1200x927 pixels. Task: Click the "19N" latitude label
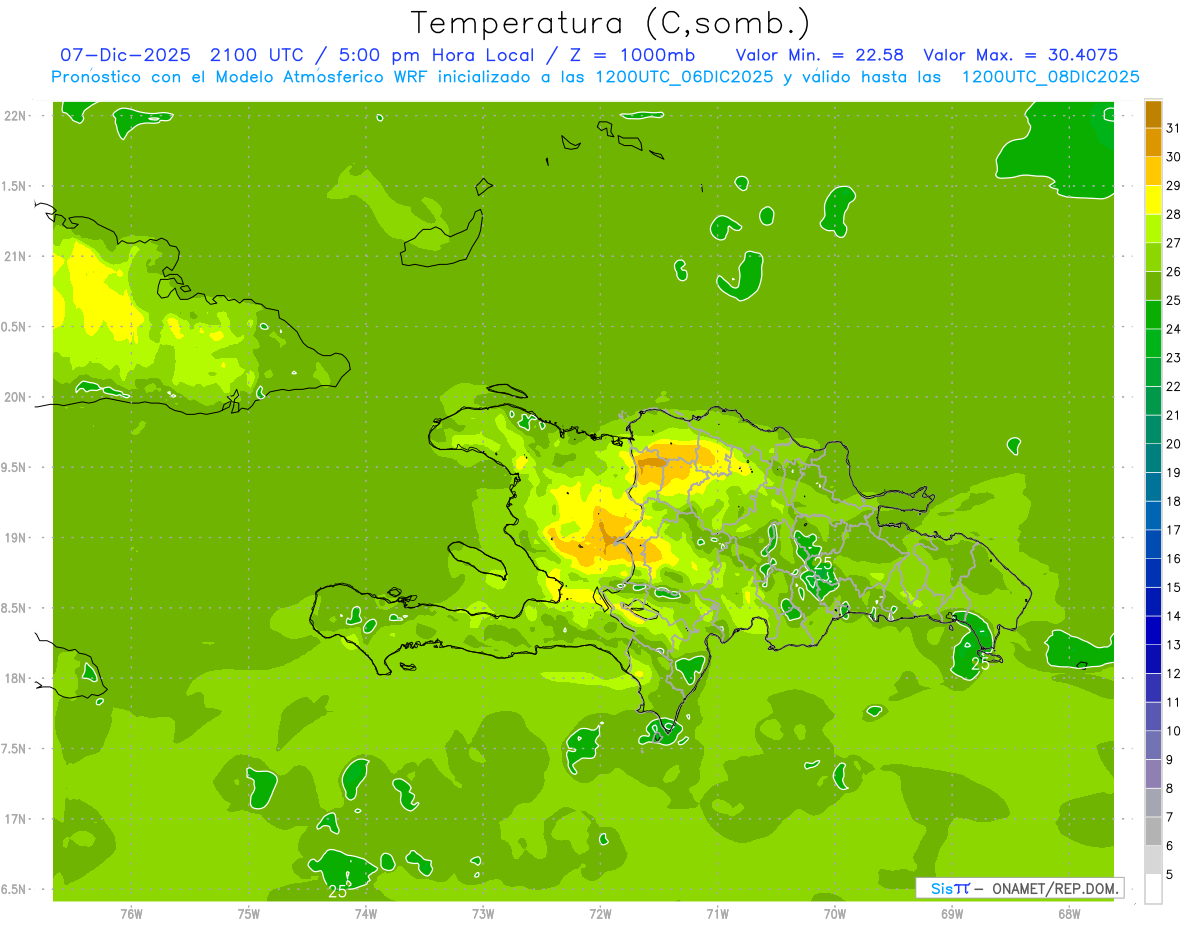click(x=15, y=538)
